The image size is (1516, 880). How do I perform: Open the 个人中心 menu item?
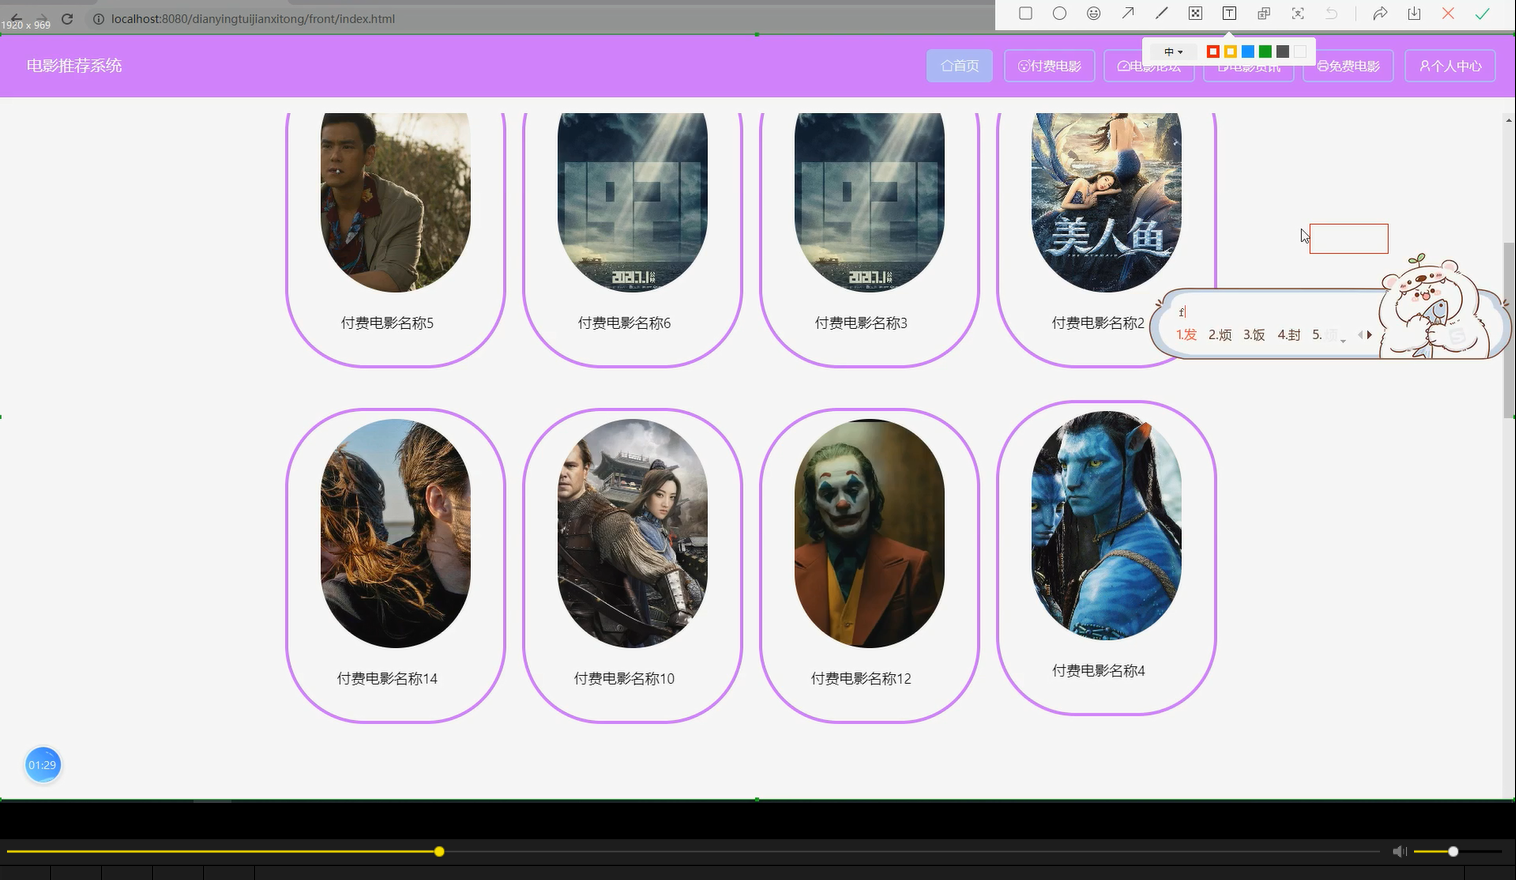pyautogui.click(x=1449, y=65)
